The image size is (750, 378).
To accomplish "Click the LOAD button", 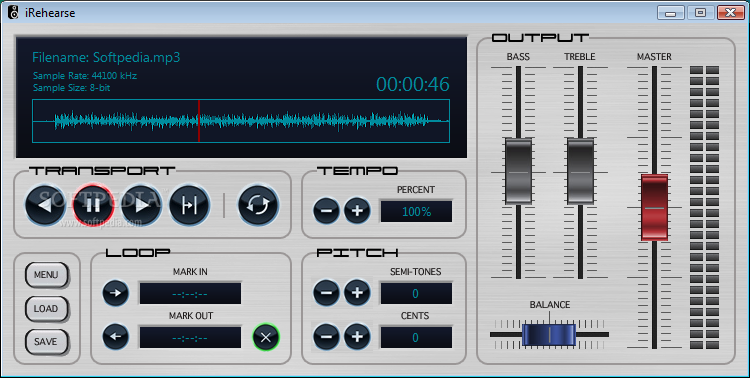I will [46, 309].
